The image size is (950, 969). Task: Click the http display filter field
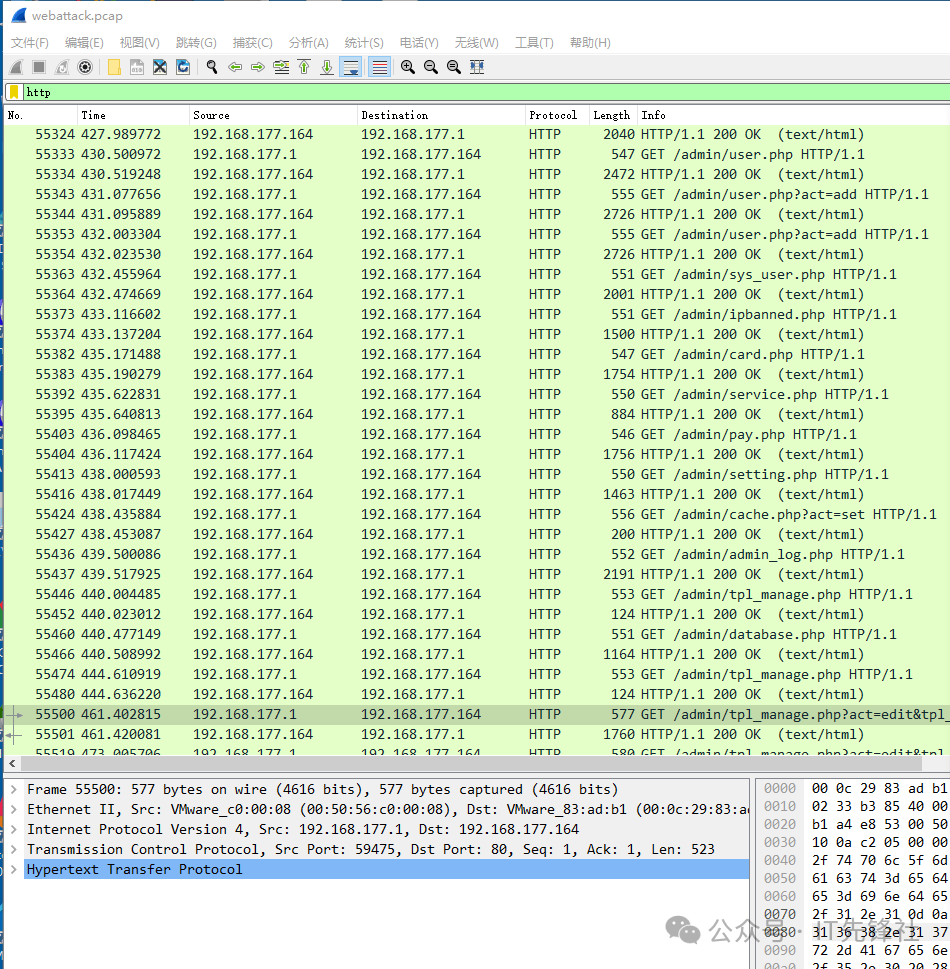480,92
